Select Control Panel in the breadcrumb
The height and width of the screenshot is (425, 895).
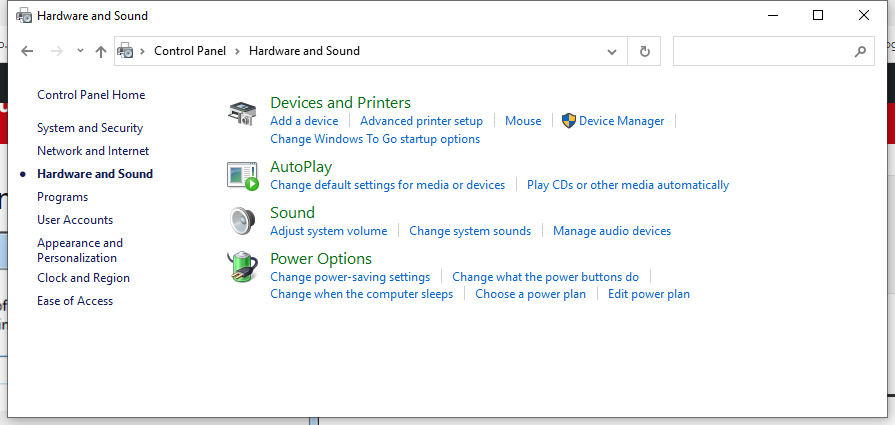[190, 51]
